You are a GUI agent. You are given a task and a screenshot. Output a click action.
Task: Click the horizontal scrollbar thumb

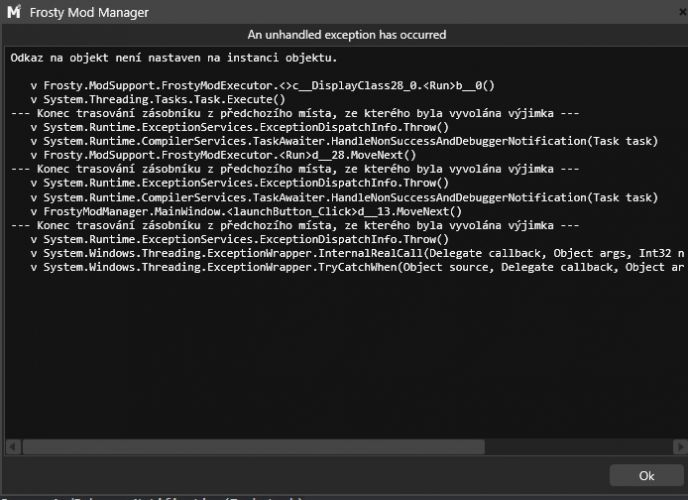254,447
